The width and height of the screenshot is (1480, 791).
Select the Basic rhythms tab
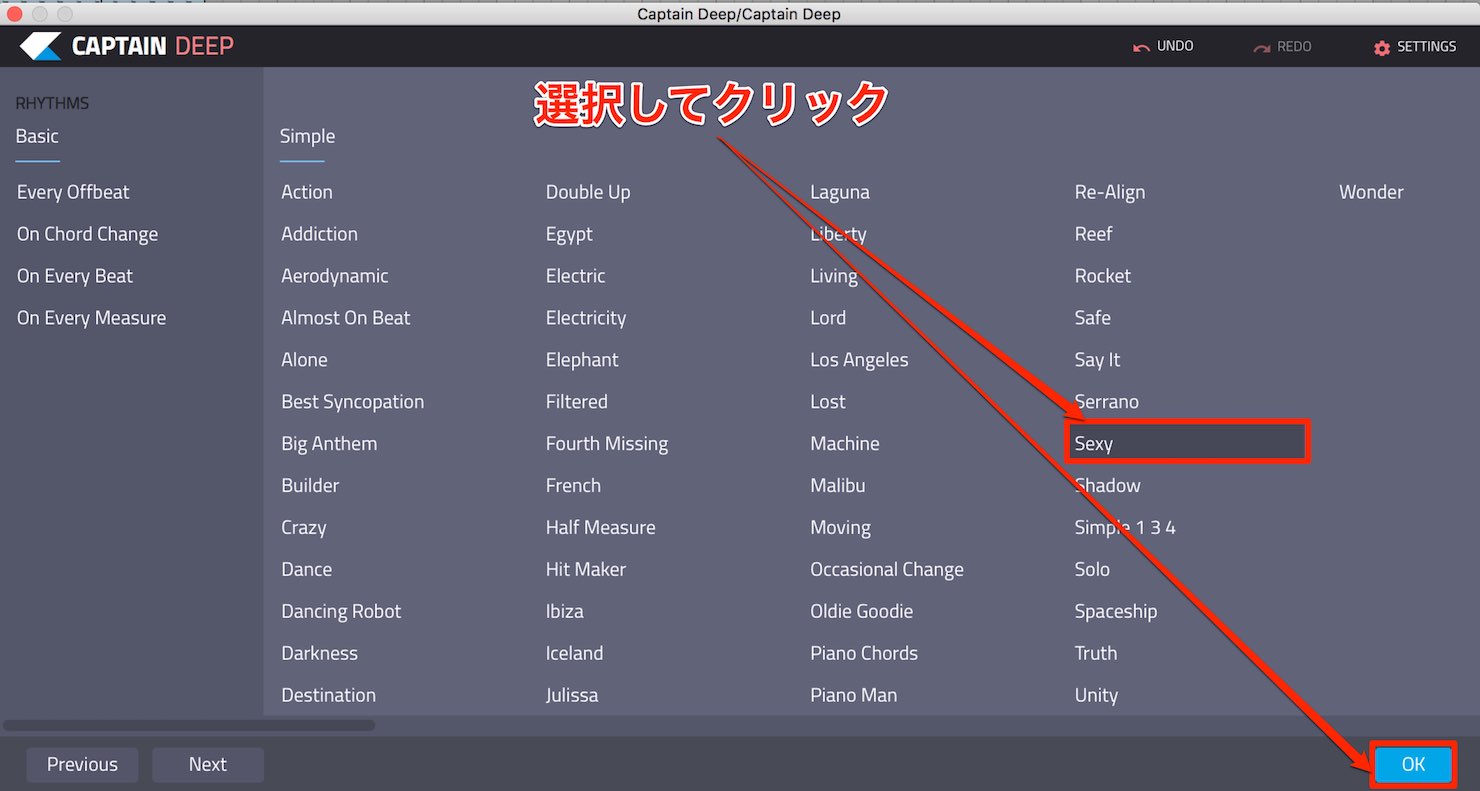coord(37,136)
